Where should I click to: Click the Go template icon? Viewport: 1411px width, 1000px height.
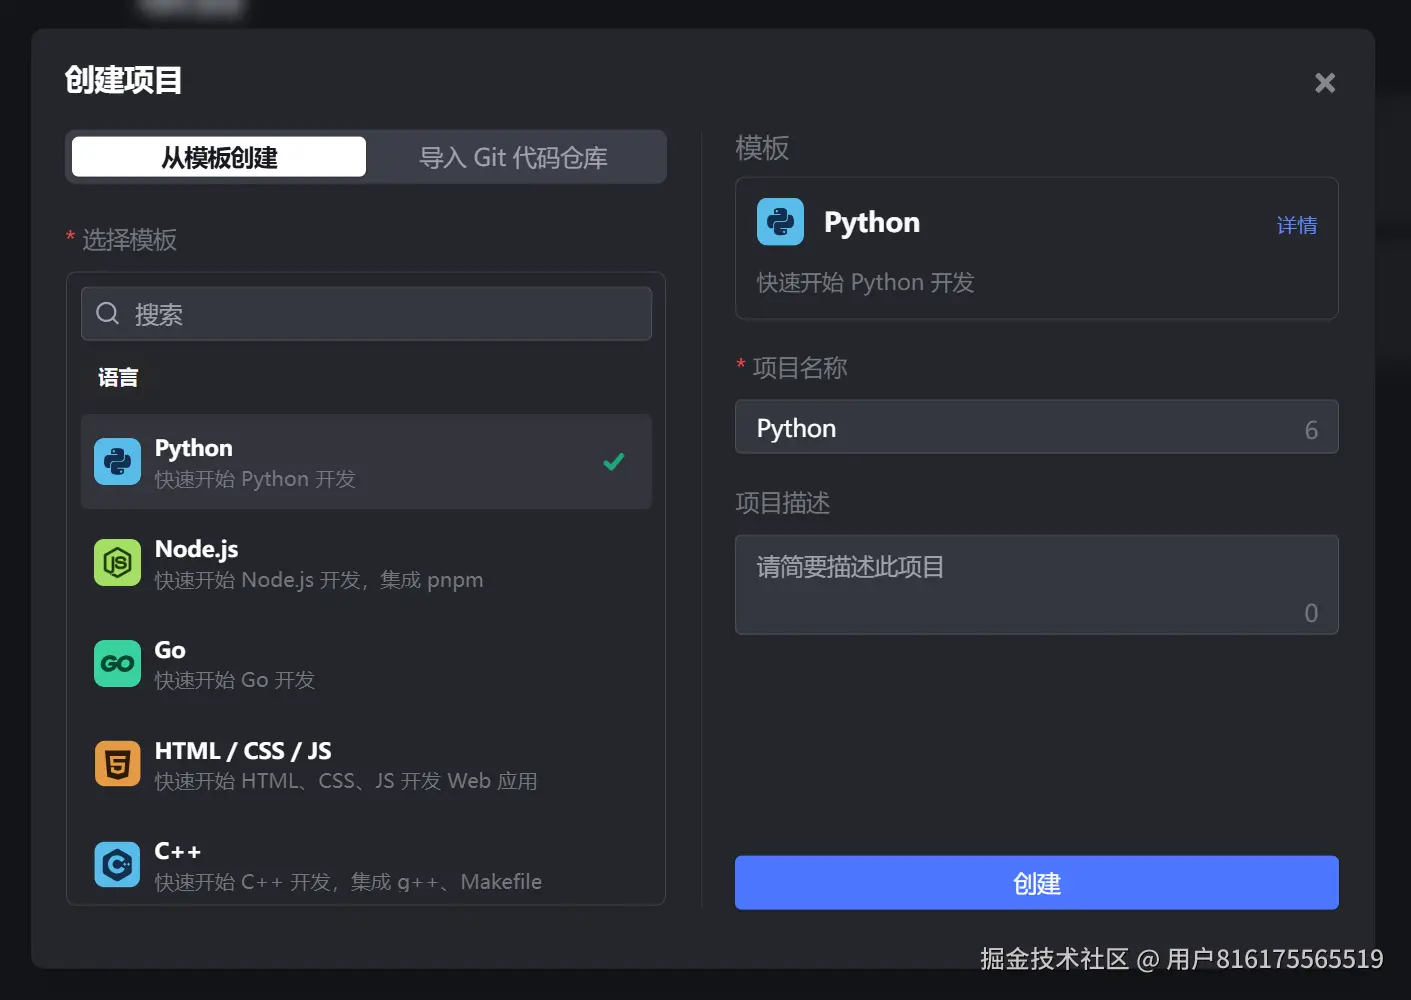[x=117, y=664]
